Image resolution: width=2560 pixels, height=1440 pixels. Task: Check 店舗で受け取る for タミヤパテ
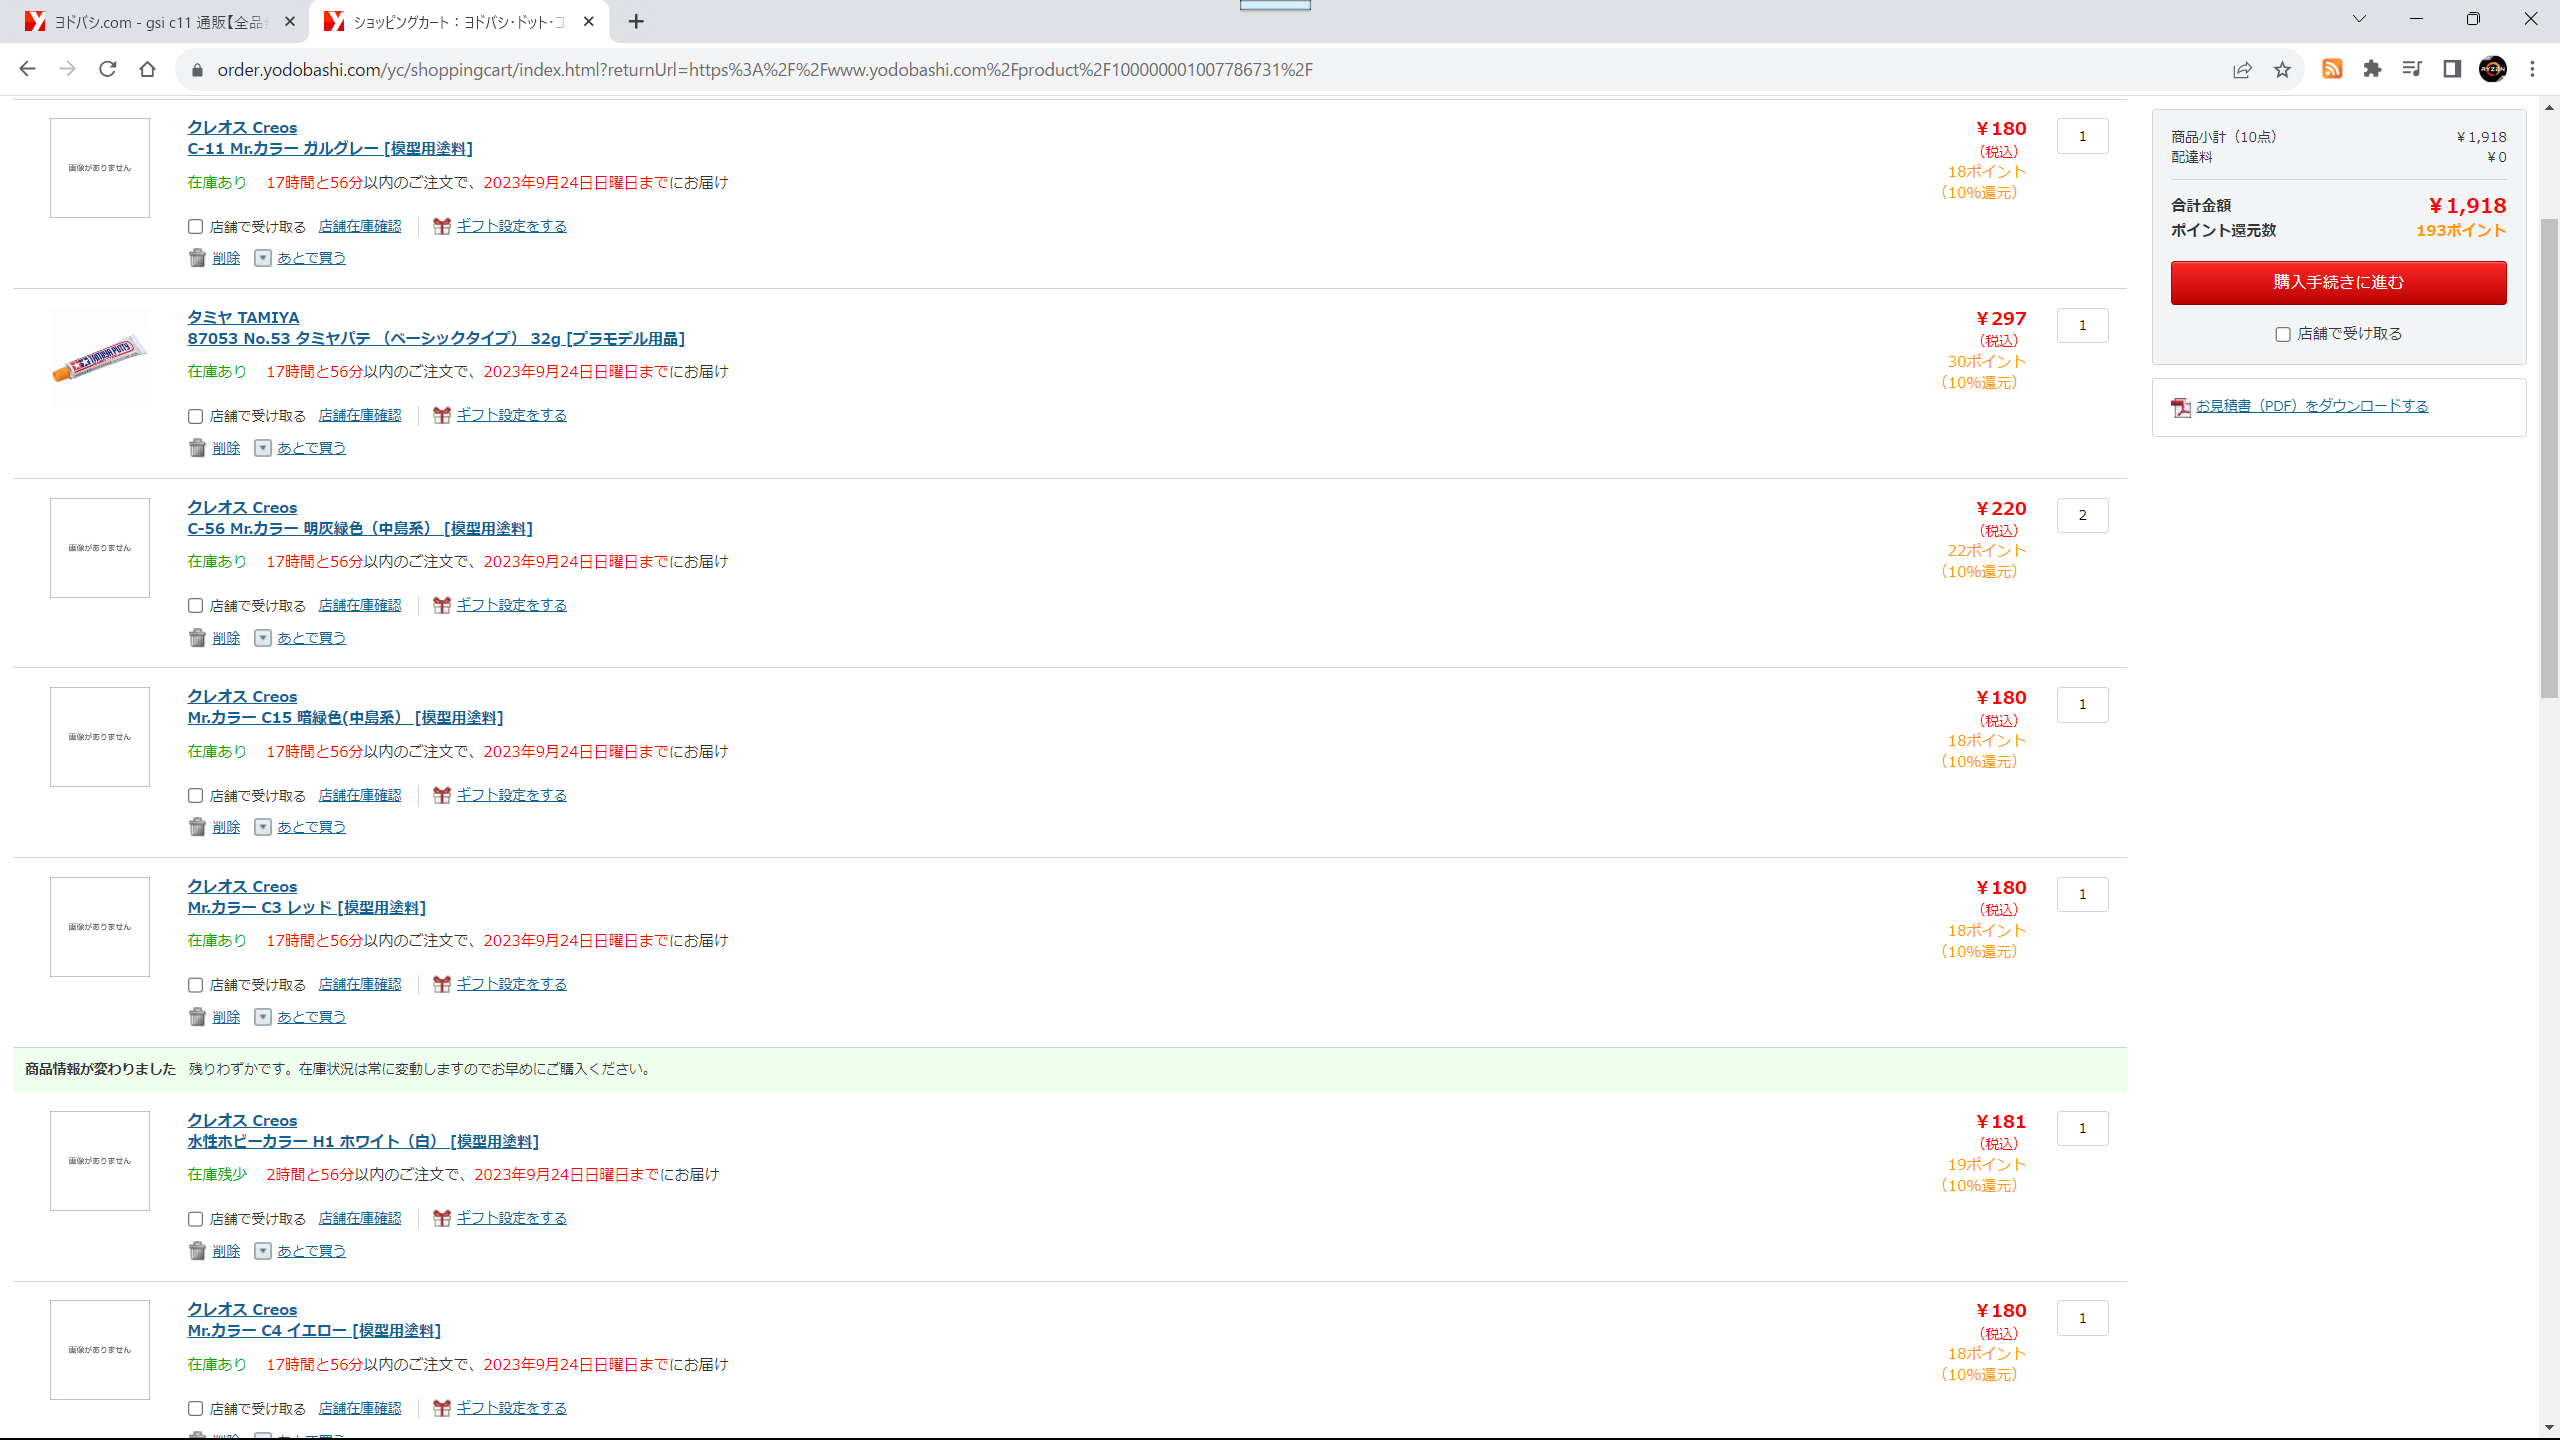point(196,416)
